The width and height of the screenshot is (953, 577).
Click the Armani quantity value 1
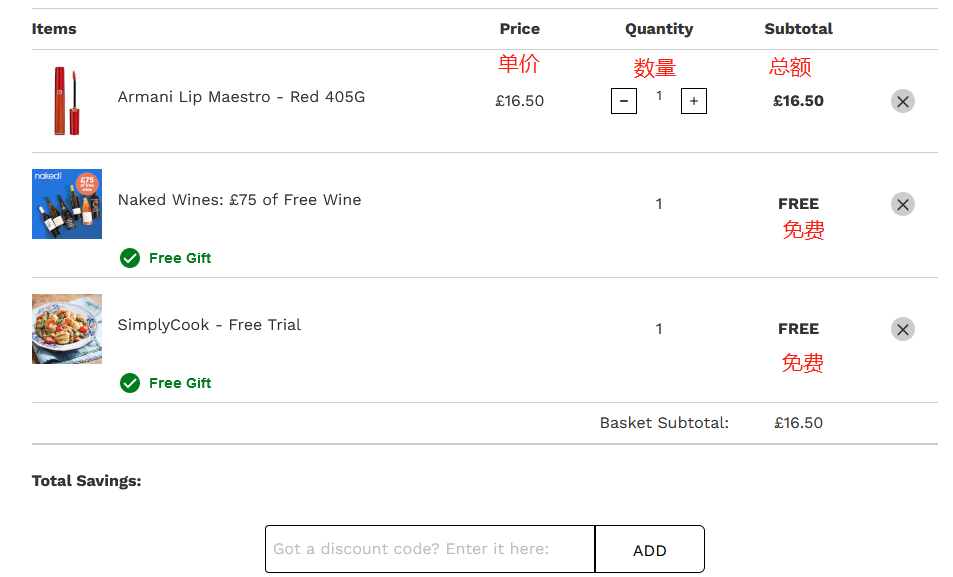[659, 95]
